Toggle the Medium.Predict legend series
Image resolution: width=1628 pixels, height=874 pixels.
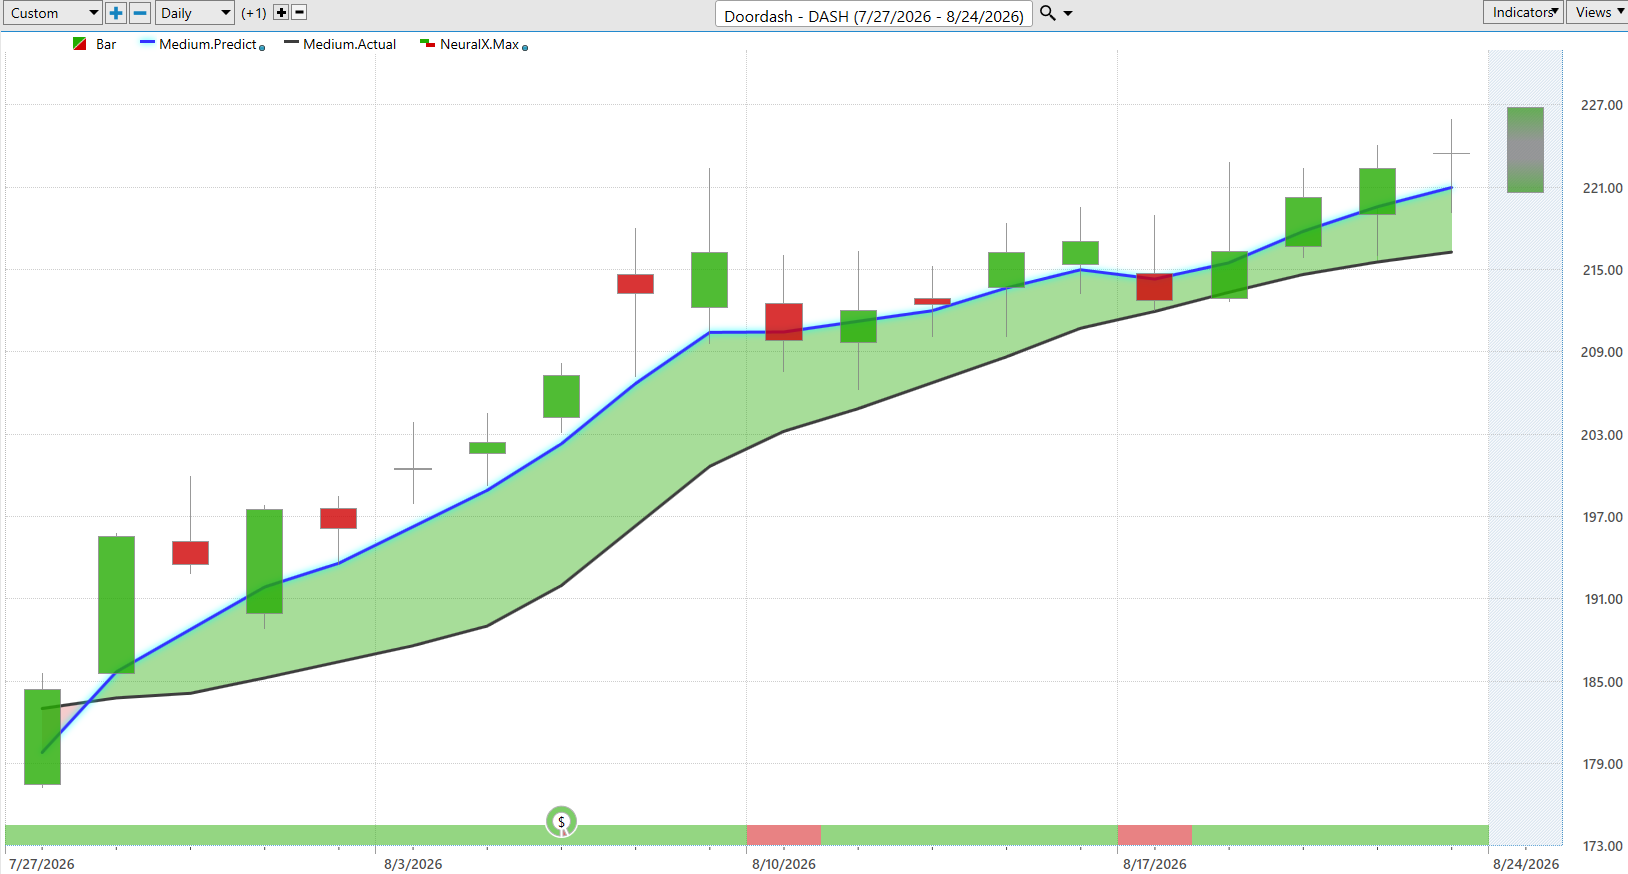tap(208, 44)
